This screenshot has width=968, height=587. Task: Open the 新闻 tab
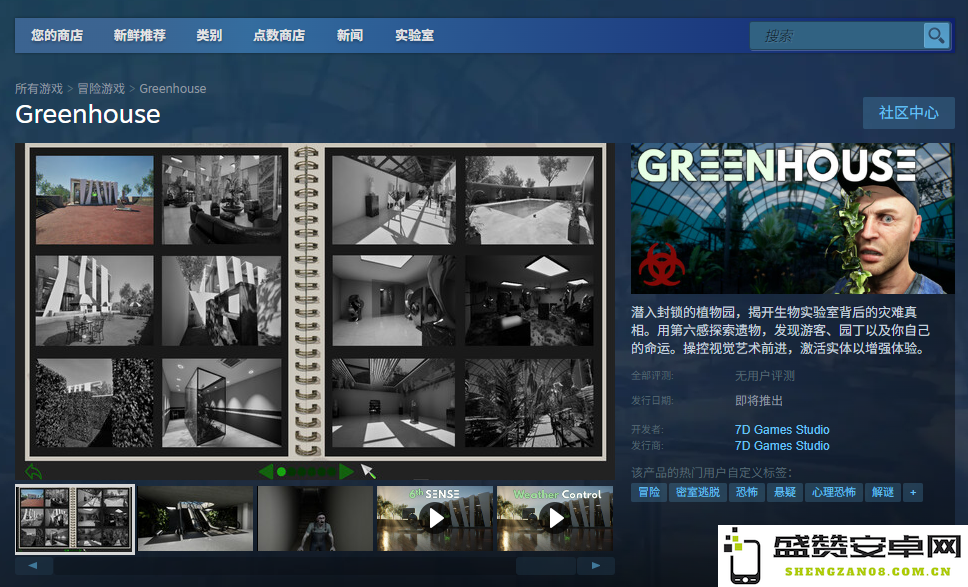click(x=350, y=35)
